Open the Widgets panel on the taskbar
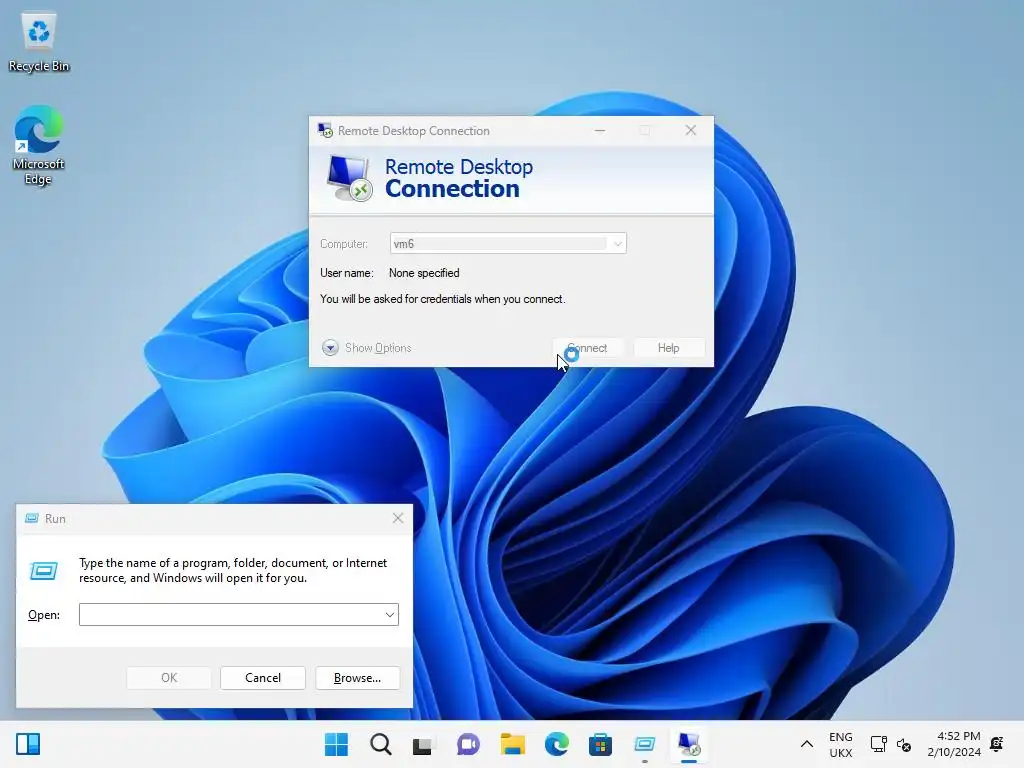 pos(28,744)
